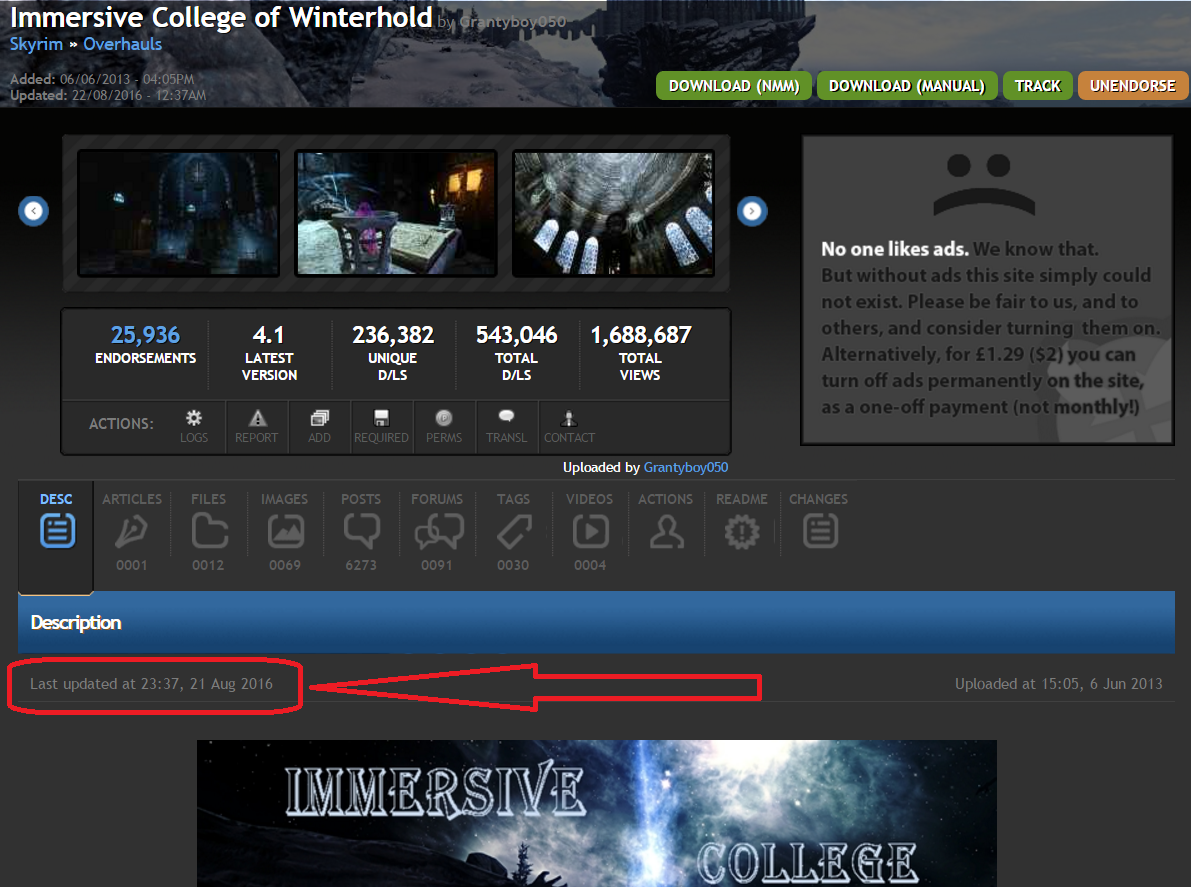
Task: Click the 25,936 endorsements count
Action: (146, 335)
